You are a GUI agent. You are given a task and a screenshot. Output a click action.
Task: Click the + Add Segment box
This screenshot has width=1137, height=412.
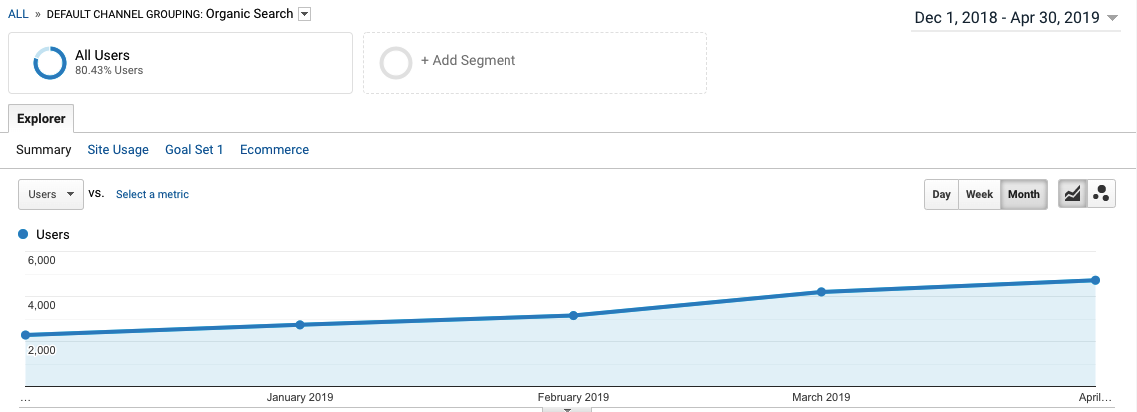point(535,63)
